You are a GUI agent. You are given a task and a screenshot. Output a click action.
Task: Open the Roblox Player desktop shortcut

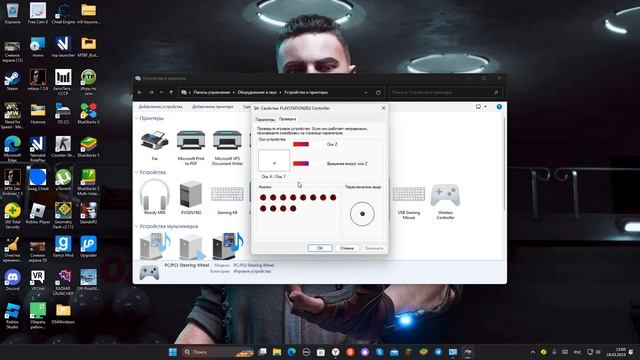[38, 213]
